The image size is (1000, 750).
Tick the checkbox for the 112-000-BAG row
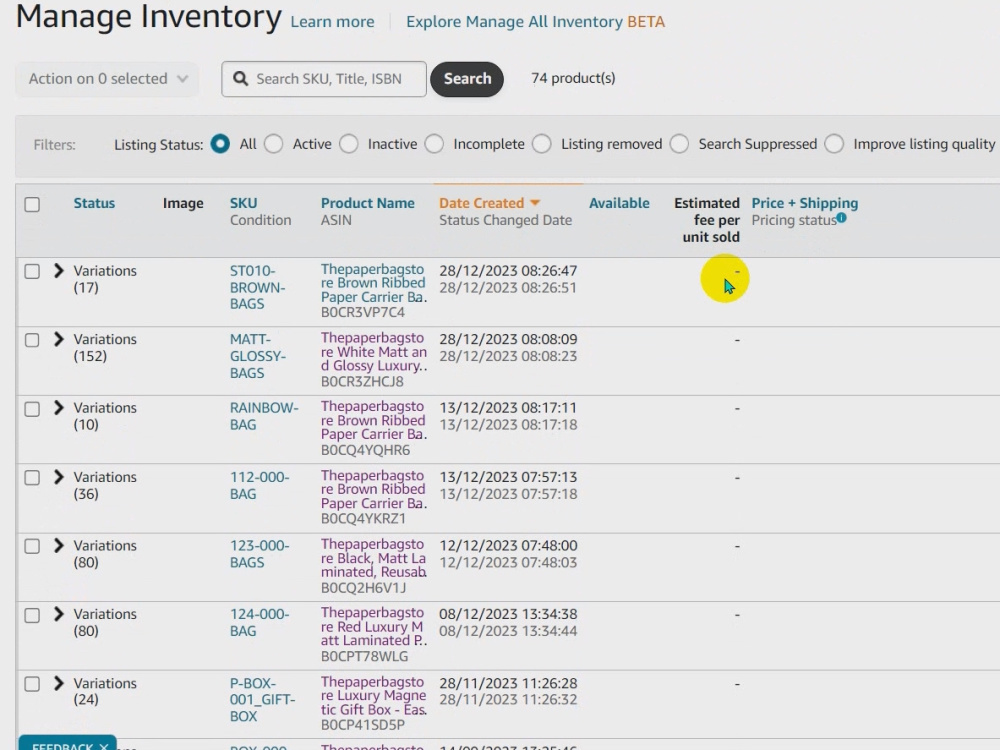32,478
